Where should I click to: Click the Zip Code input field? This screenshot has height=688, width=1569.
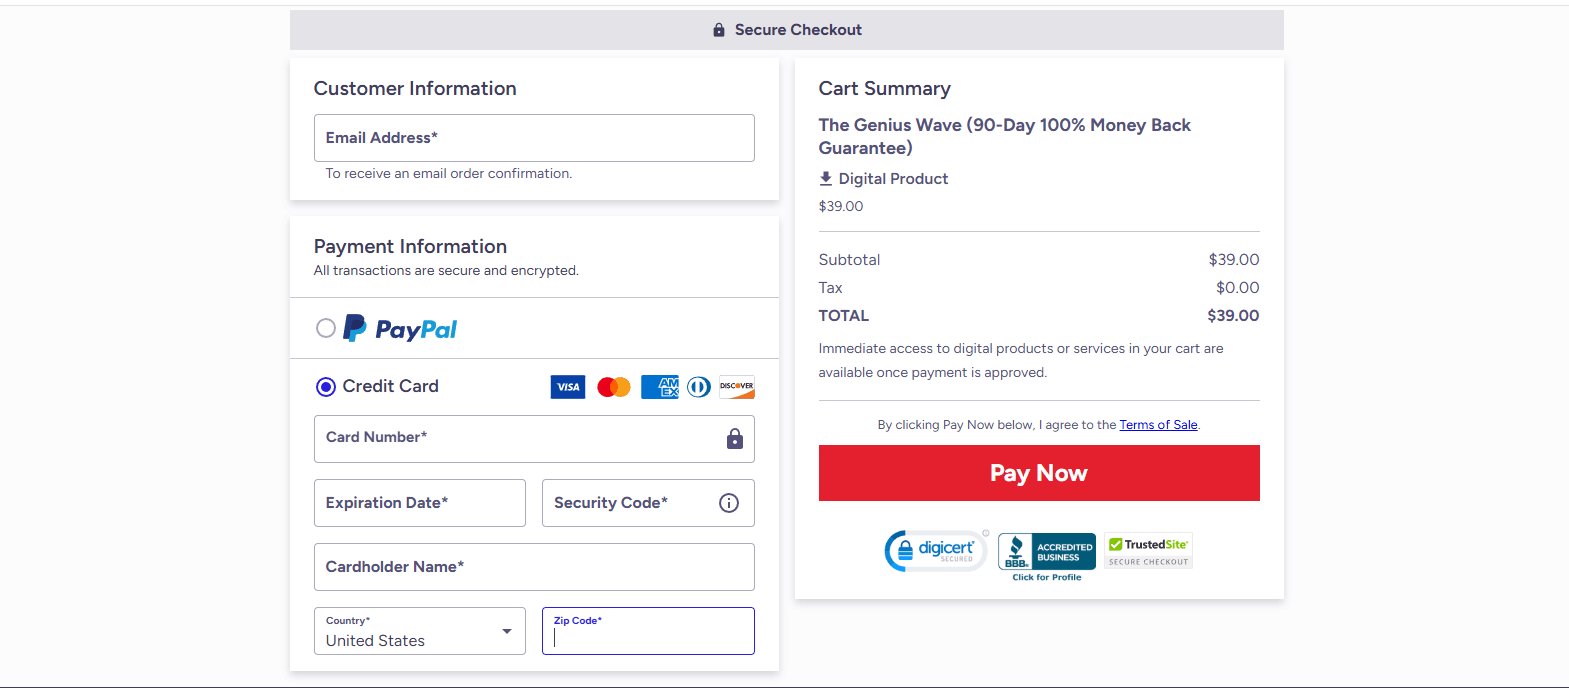pyautogui.click(x=648, y=631)
